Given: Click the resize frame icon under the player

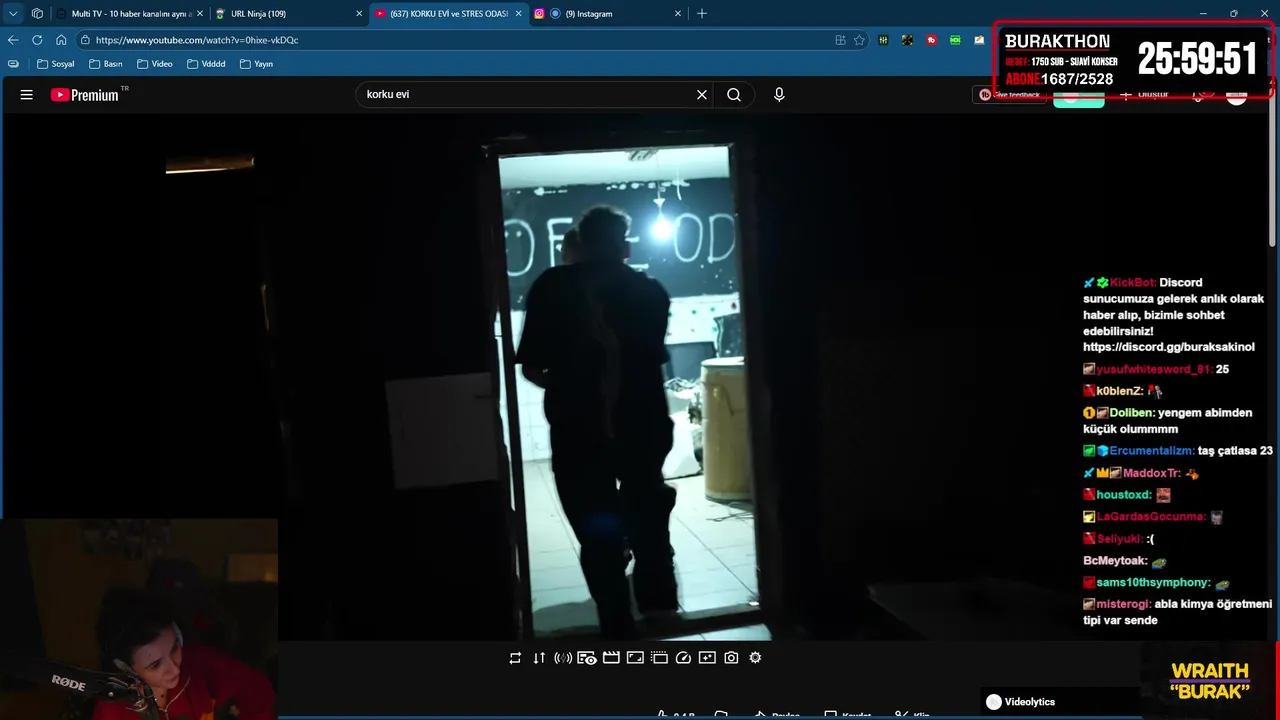Looking at the screenshot, I should tap(635, 658).
